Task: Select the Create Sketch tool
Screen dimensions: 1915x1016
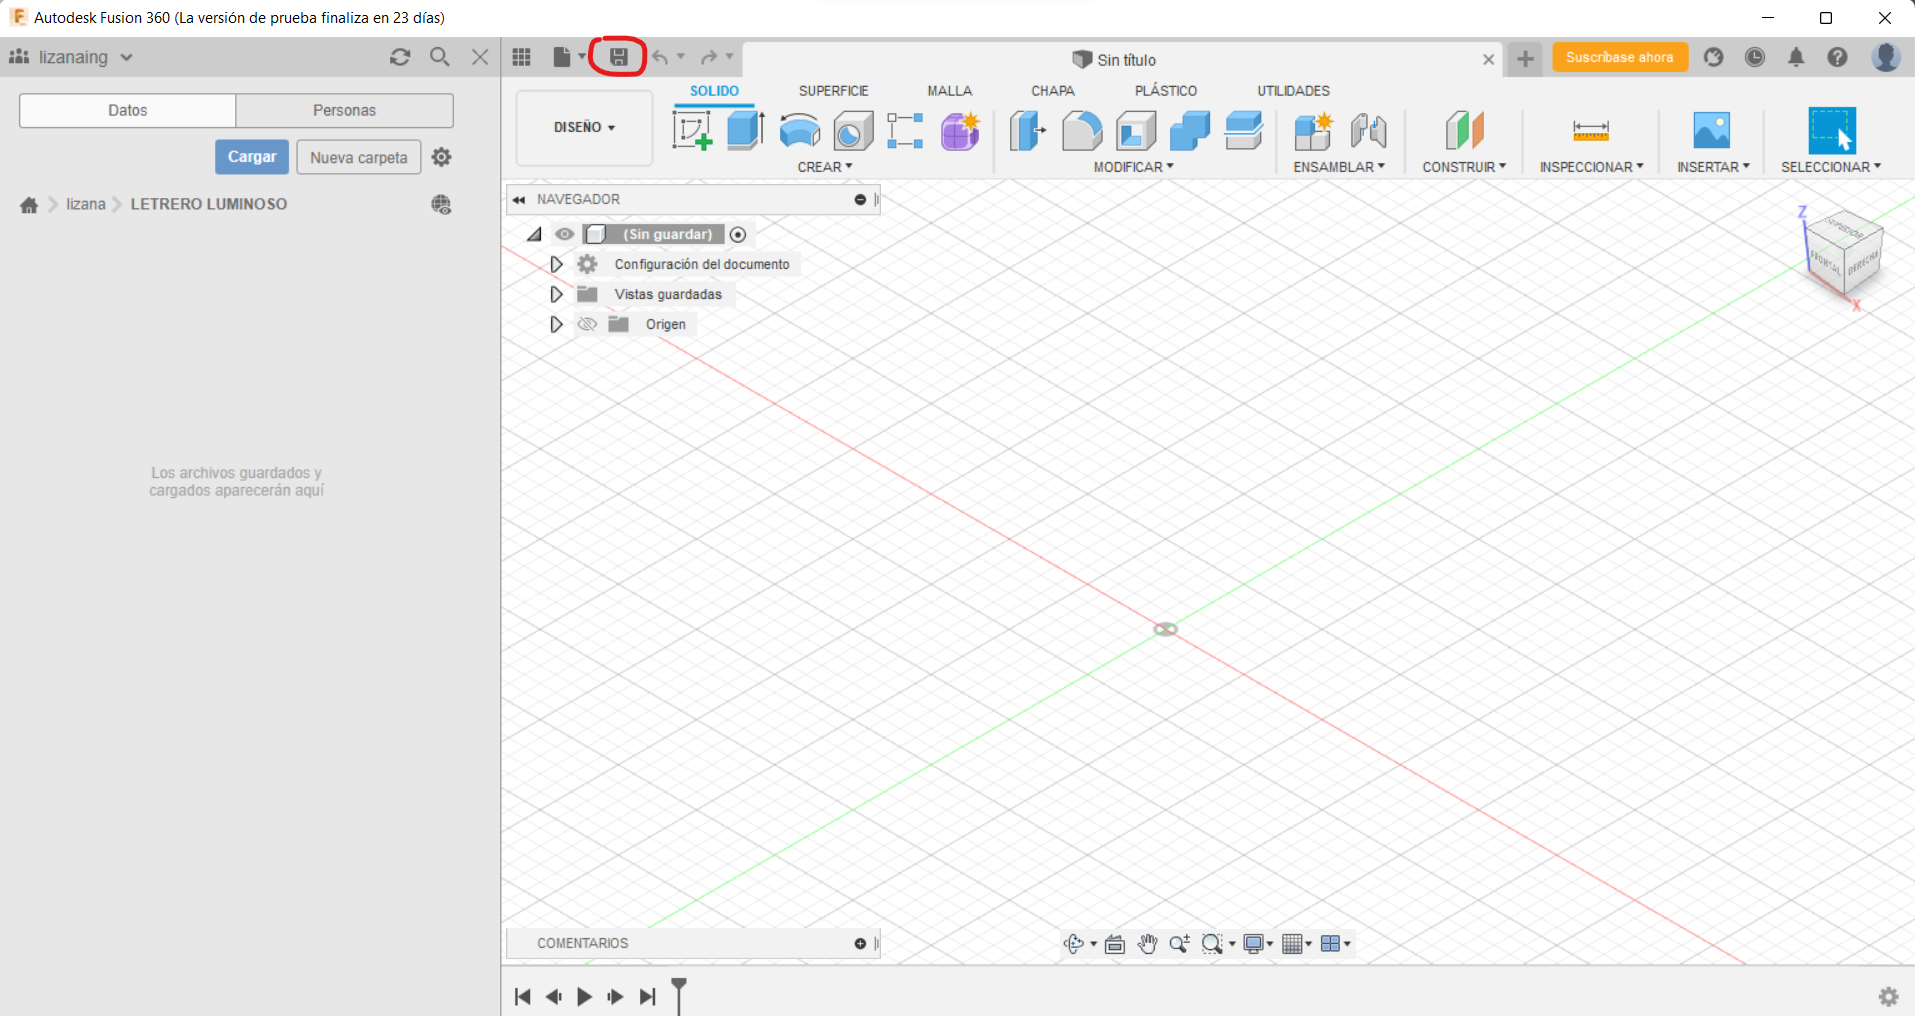Action: pyautogui.click(x=692, y=131)
